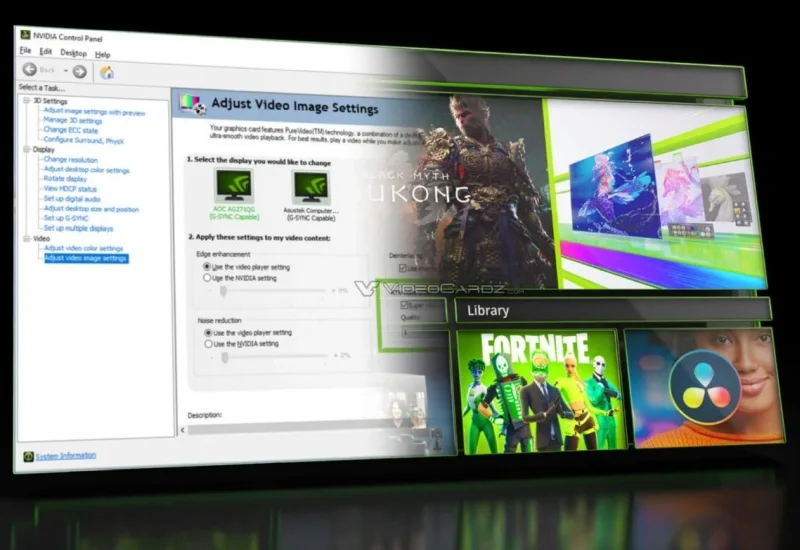Click the Back arrow button in toolbar
The image size is (800, 550).
coord(30,69)
